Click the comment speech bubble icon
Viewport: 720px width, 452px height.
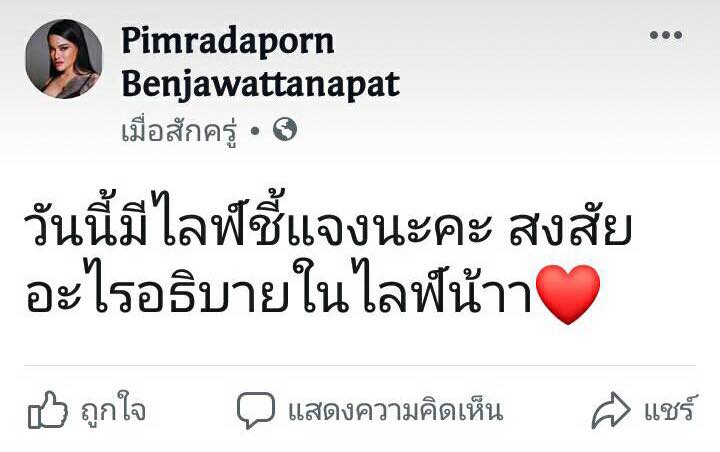pyautogui.click(x=256, y=410)
